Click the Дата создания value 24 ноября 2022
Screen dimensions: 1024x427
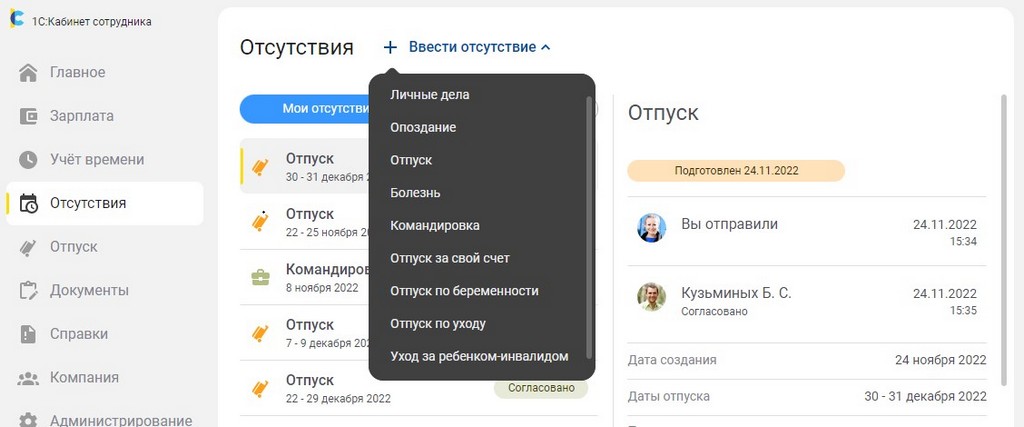tap(940, 360)
